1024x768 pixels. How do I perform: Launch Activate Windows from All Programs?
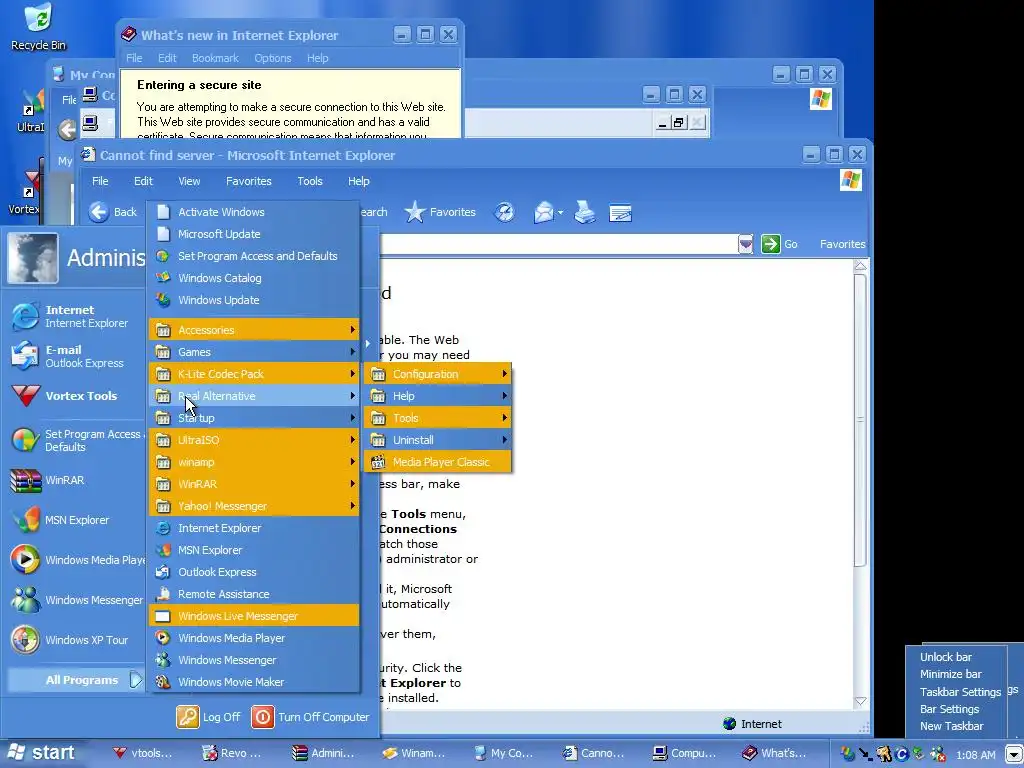click(x=254, y=212)
